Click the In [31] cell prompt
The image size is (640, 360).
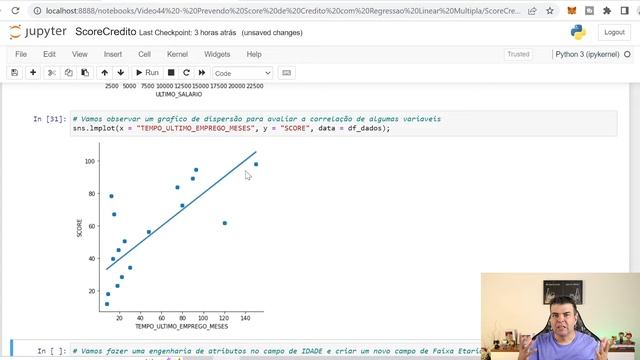pos(49,119)
